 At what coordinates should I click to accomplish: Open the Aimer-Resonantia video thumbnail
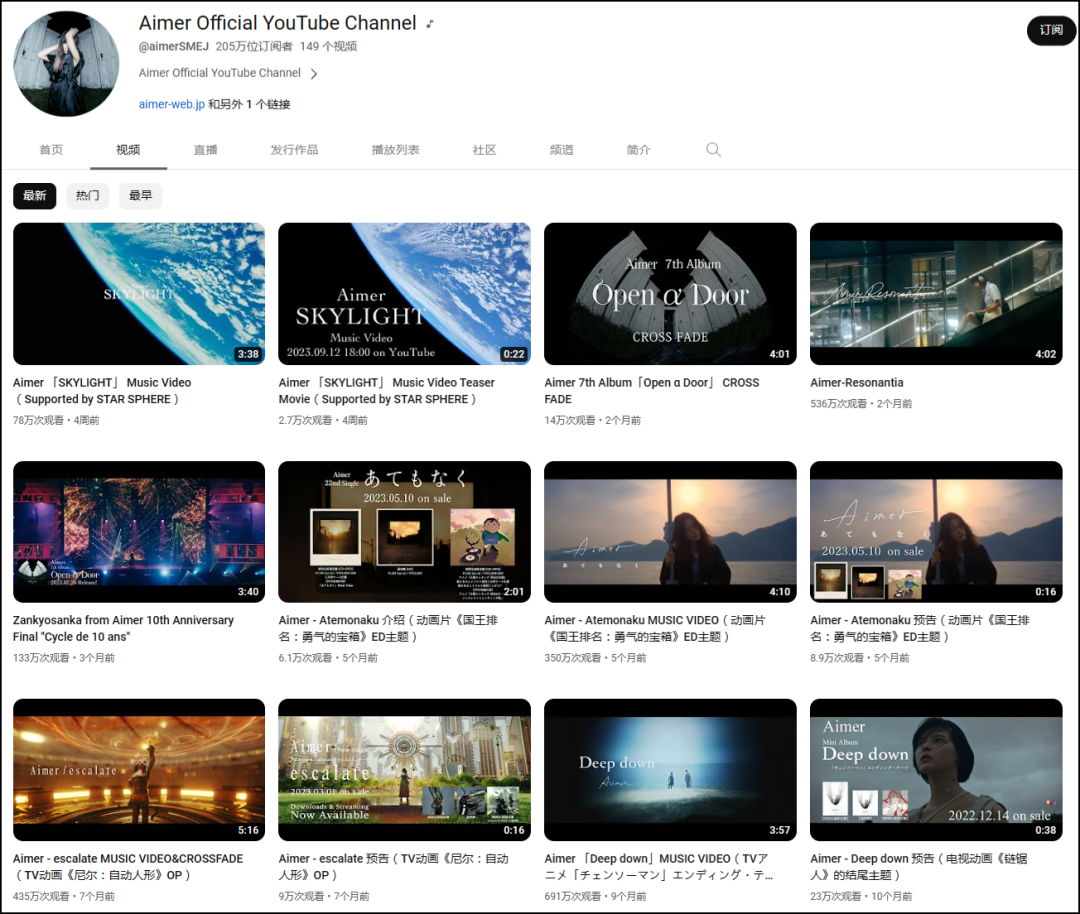coord(936,294)
